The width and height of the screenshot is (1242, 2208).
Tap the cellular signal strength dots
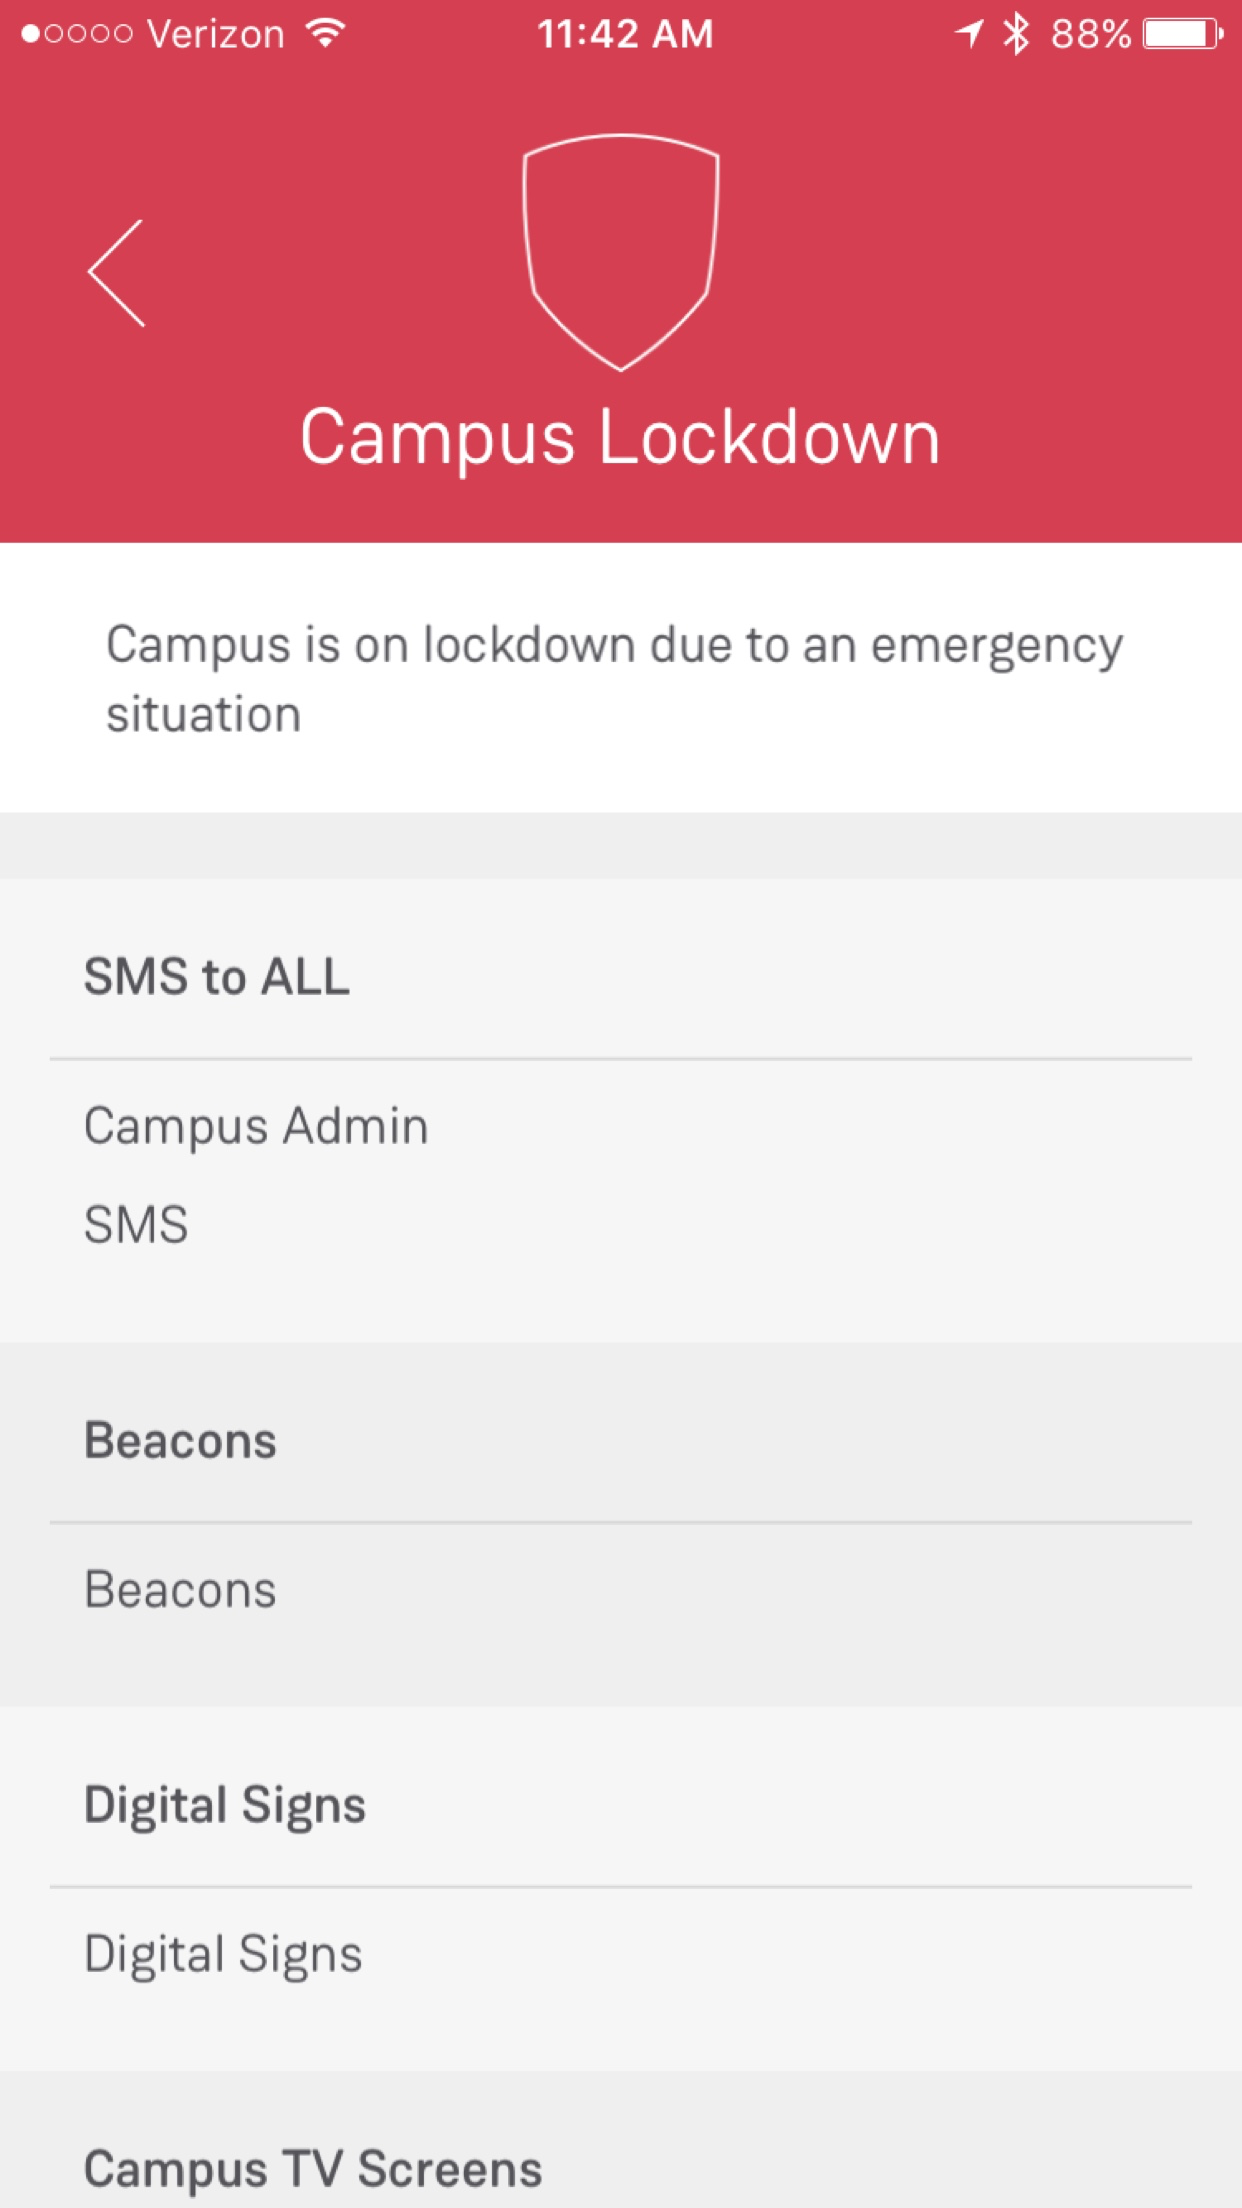(x=77, y=34)
